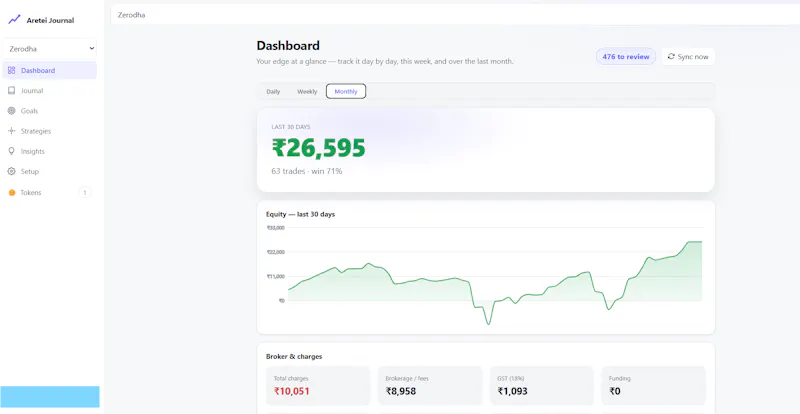Viewport: 800px width, 414px height.
Task: Switch to the Weekly tab
Action: tap(307, 91)
